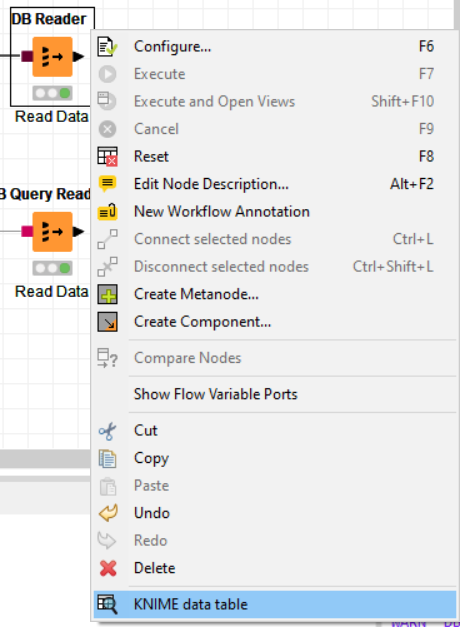Choose Copy from the menu
460x627 pixels.
coord(274,458)
